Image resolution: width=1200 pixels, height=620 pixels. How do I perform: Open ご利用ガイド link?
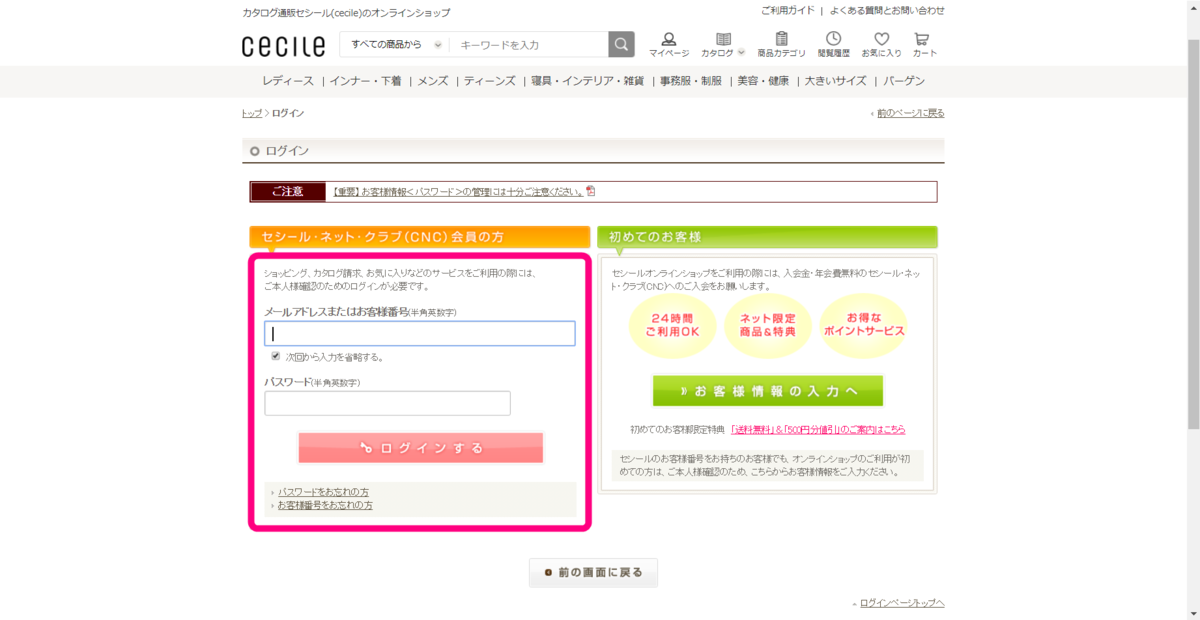pos(788,10)
